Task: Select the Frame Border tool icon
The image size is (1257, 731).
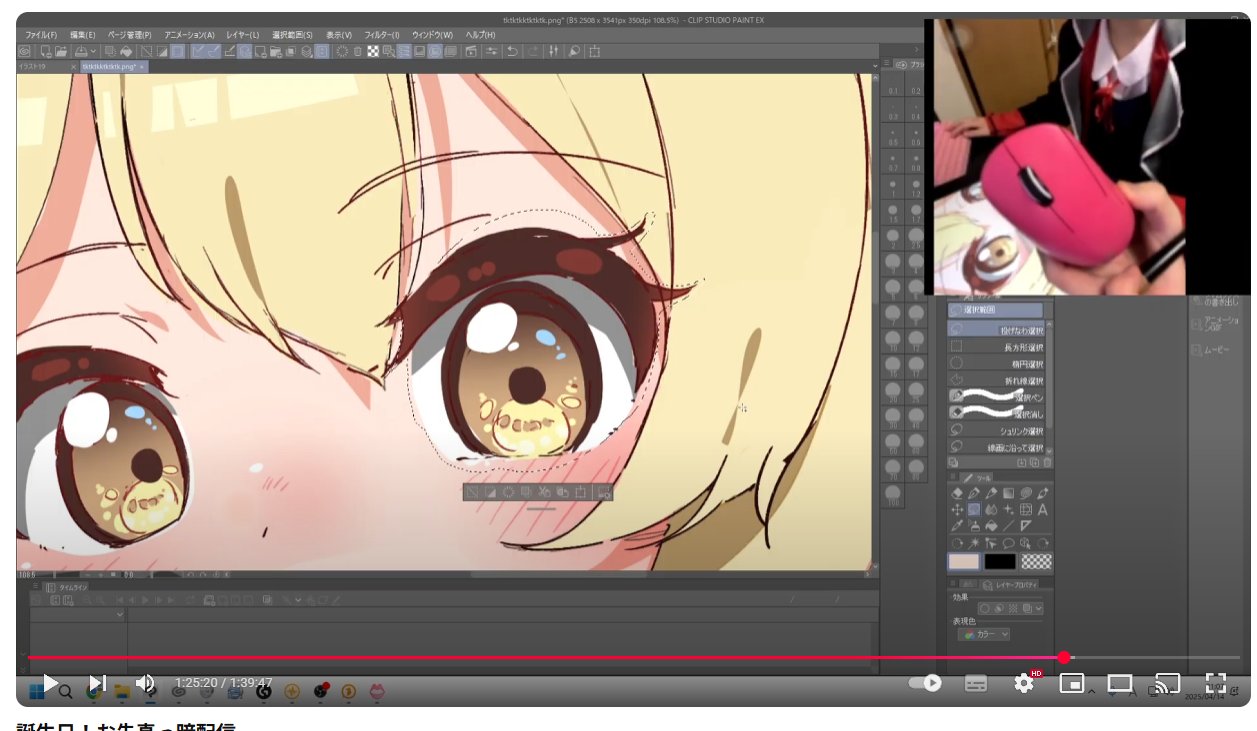Action: pyautogui.click(x=1026, y=510)
